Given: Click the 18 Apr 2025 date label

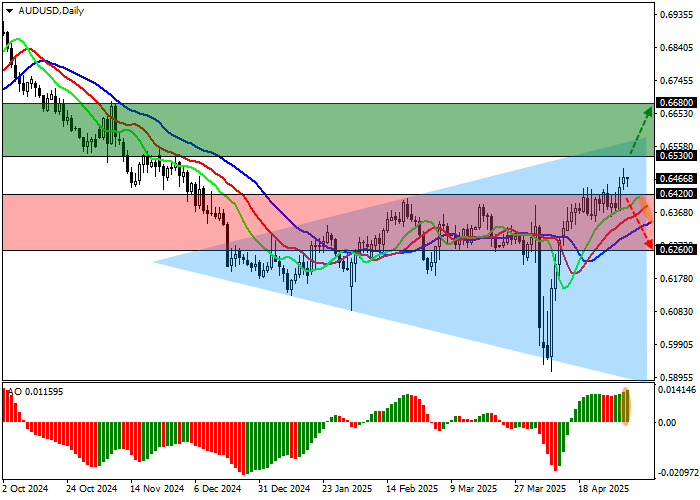Looking at the screenshot, I should point(603,490).
